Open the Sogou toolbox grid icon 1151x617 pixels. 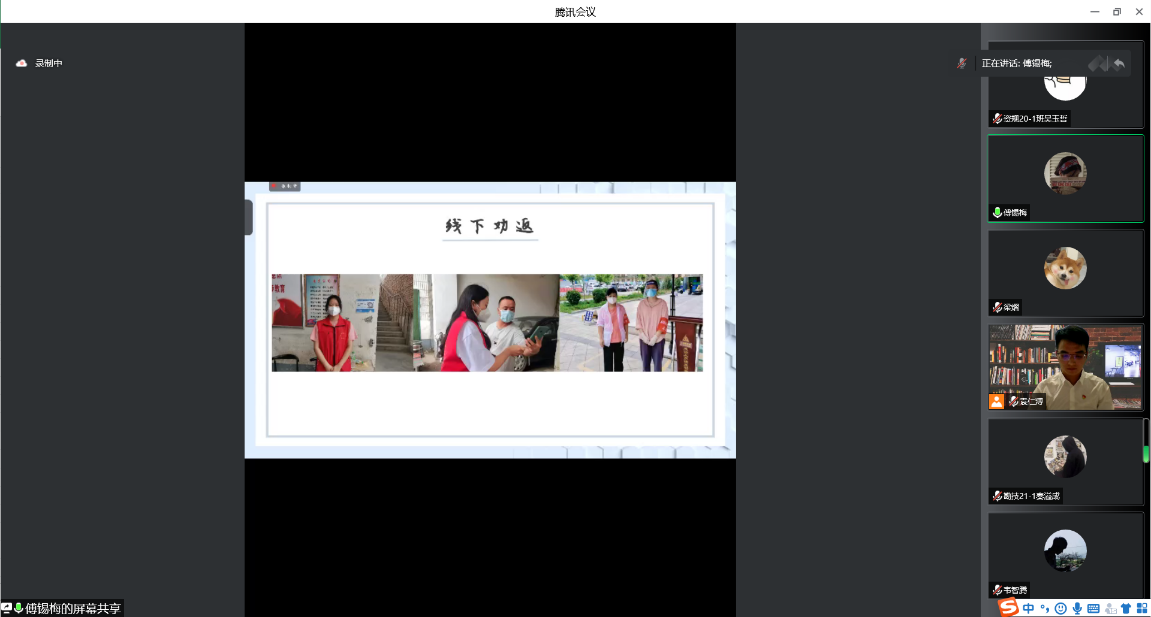pyautogui.click(x=1141, y=607)
